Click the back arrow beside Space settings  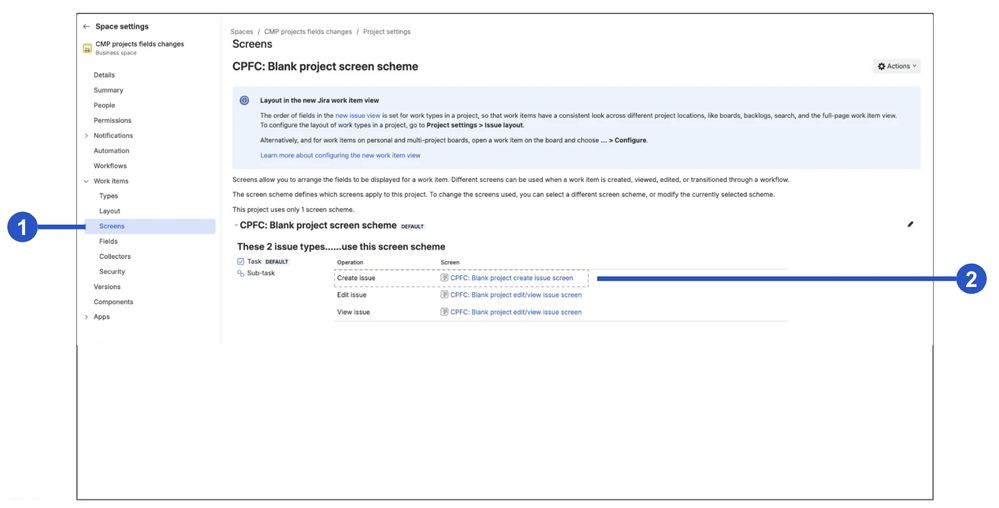point(87,27)
